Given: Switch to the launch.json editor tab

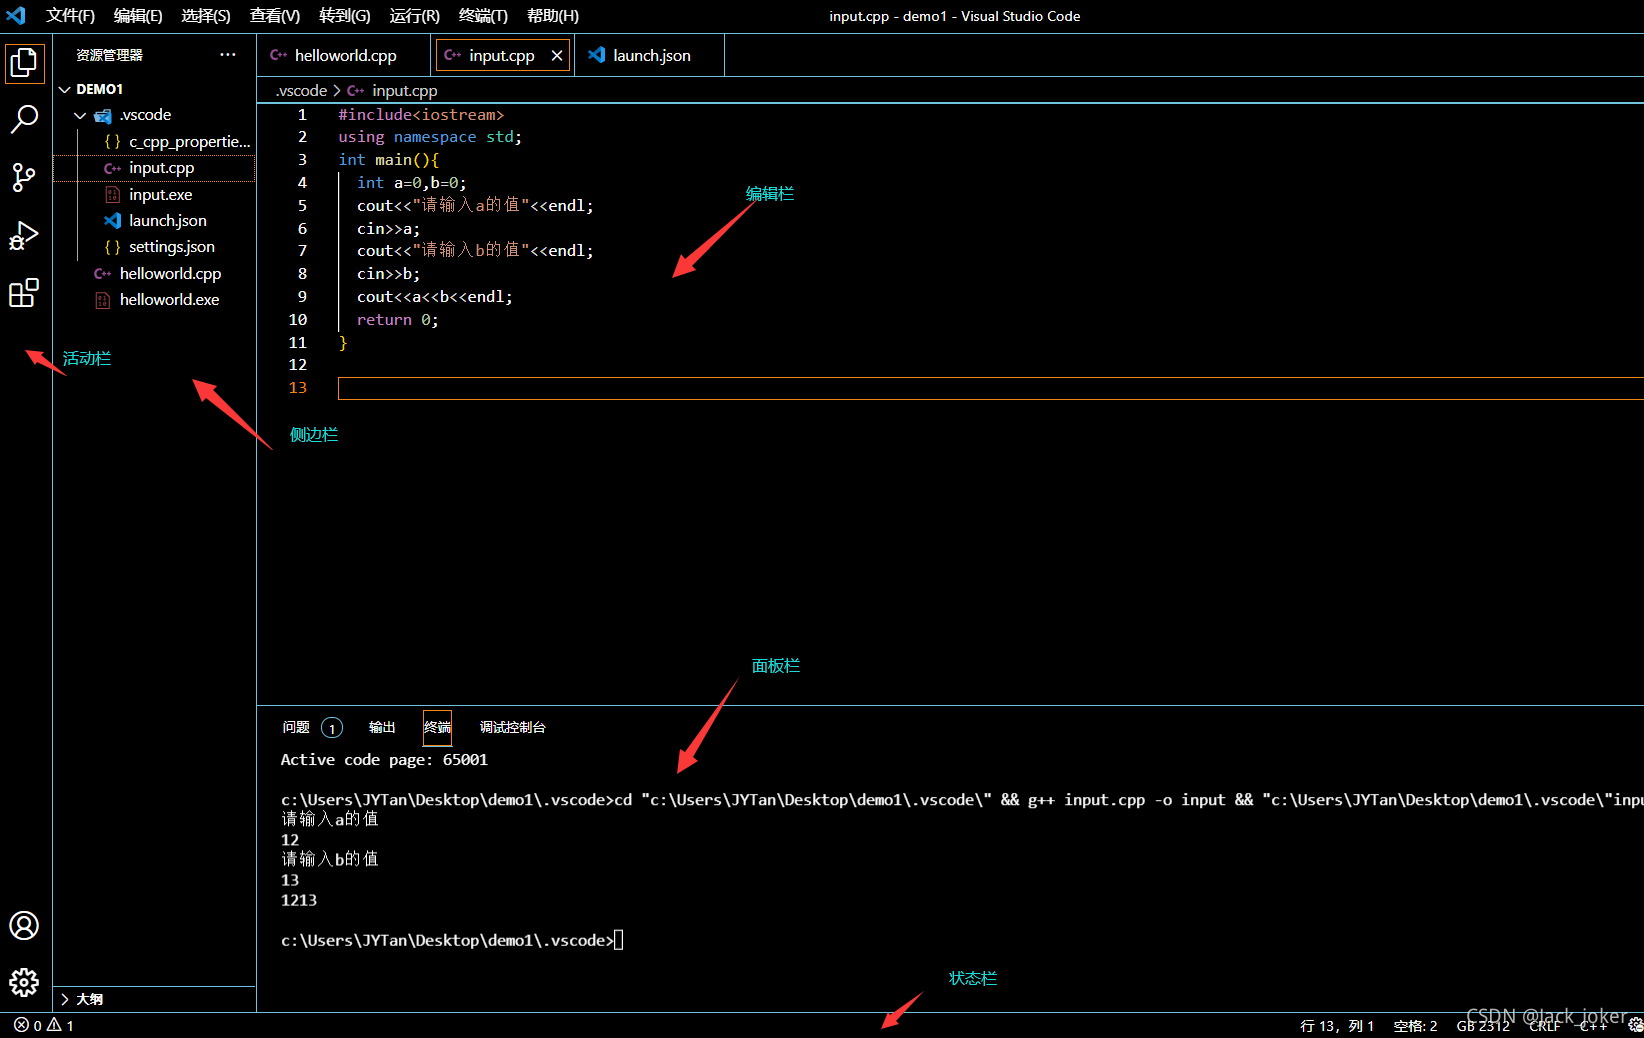Looking at the screenshot, I should click(650, 56).
